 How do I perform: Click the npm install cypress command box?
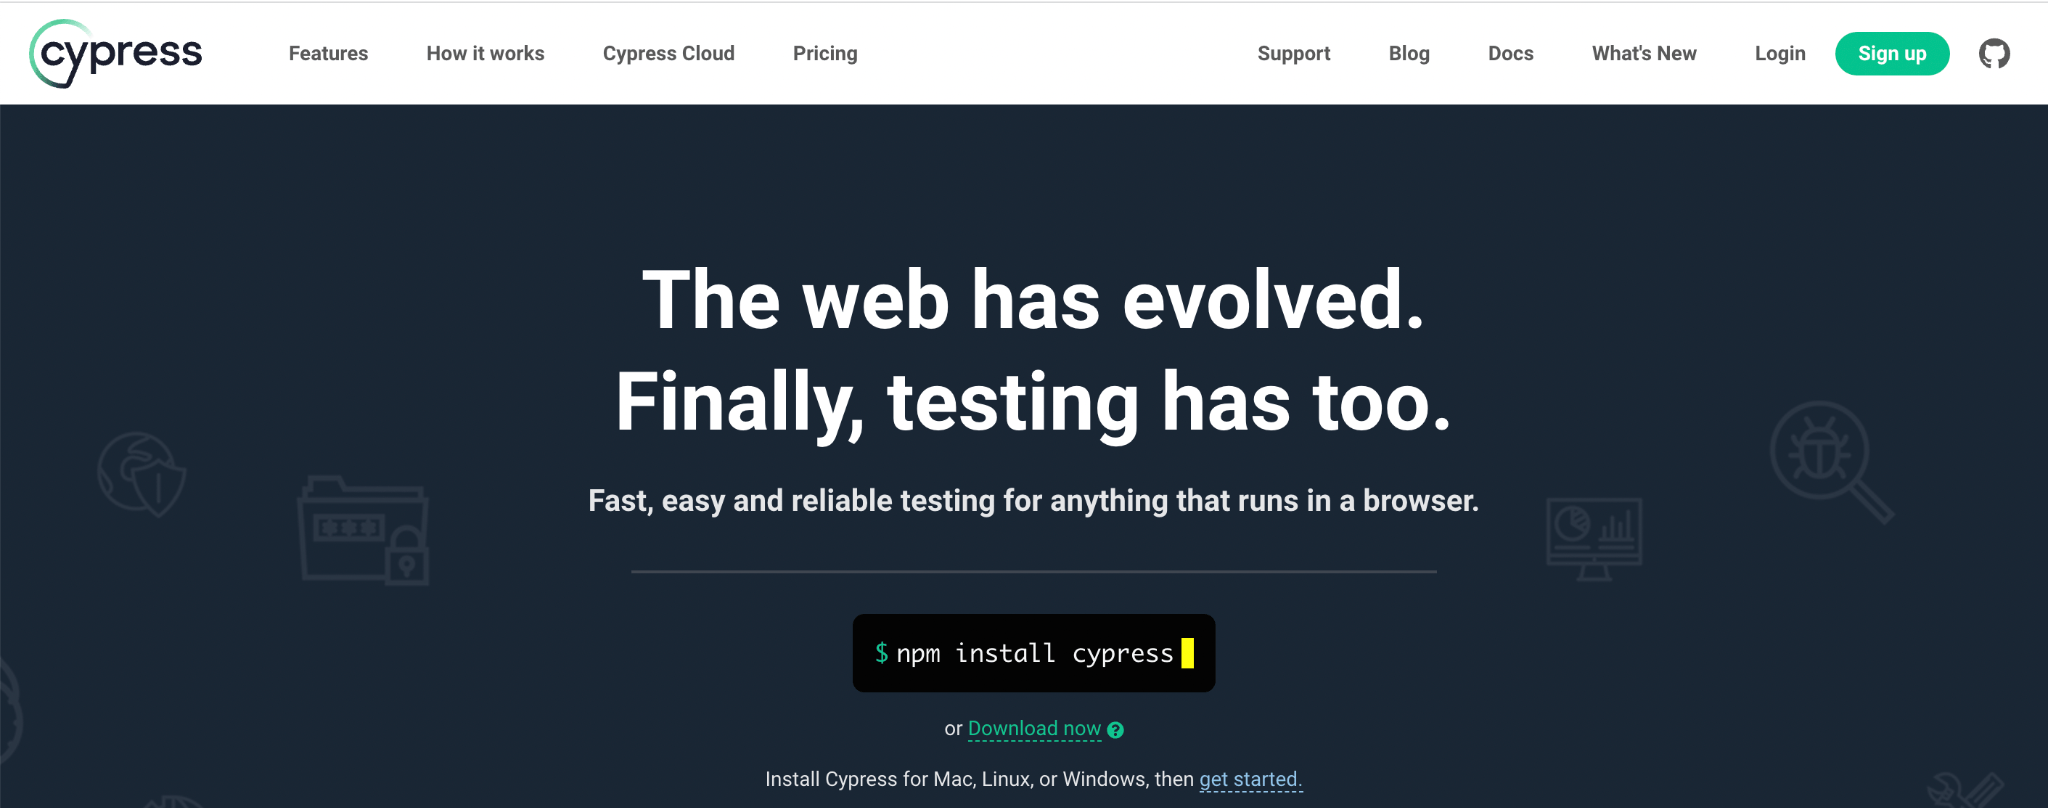pyautogui.click(x=1034, y=653)
